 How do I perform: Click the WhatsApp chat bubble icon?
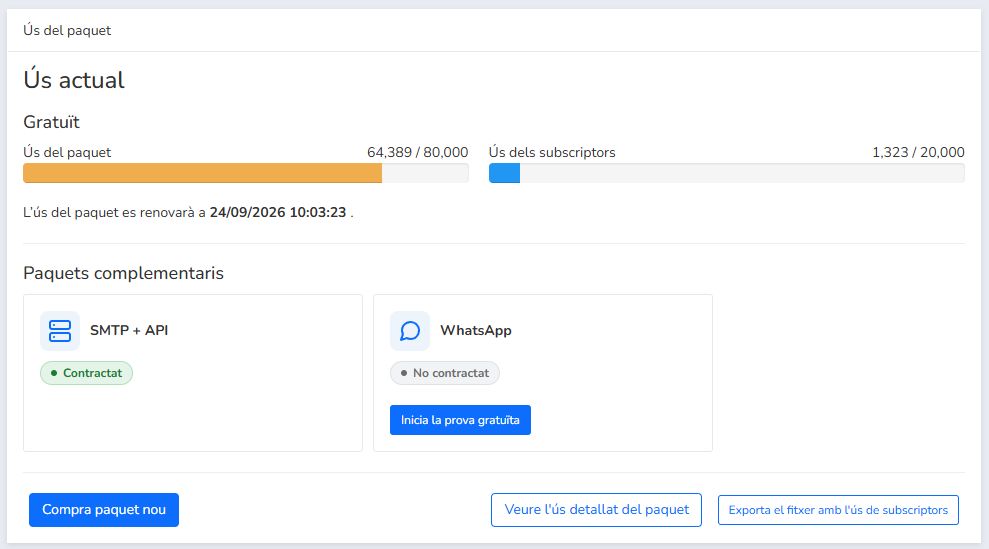click(x=410, y=331)
